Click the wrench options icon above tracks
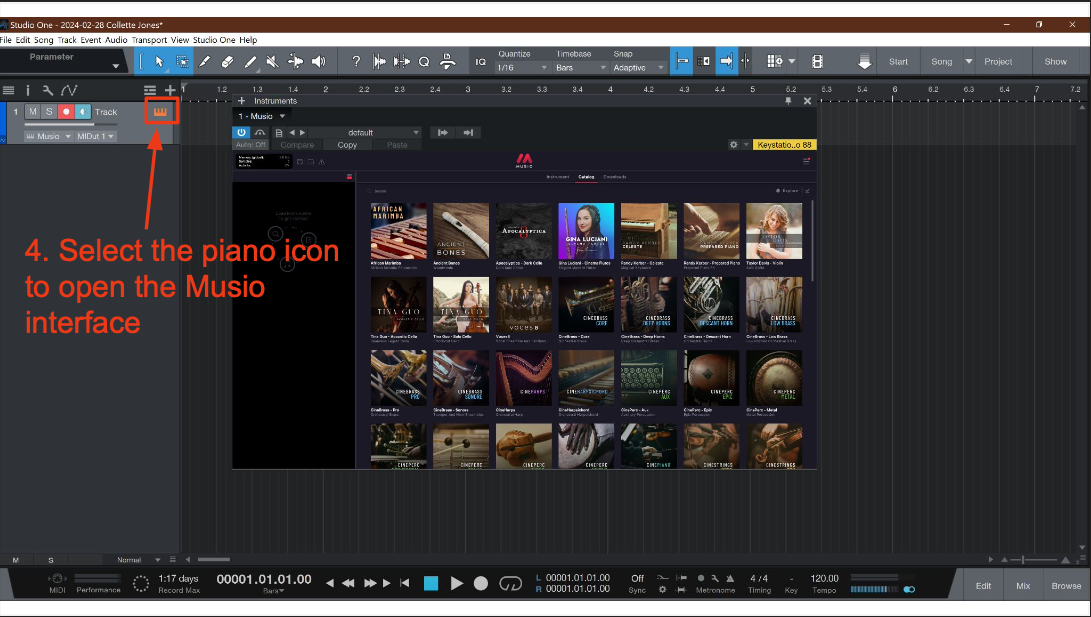1091x617 pixels. (x=47, y=90)
